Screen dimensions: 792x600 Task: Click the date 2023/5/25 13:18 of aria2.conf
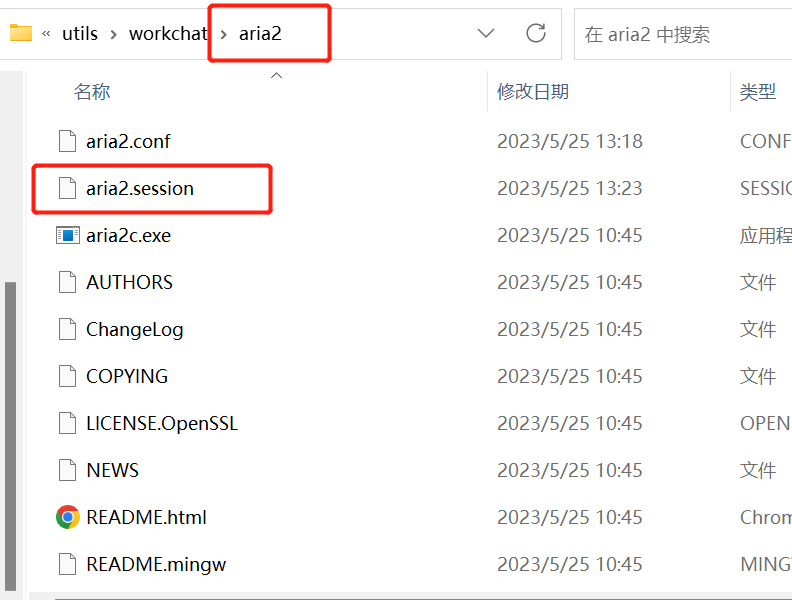pos(570,141)
